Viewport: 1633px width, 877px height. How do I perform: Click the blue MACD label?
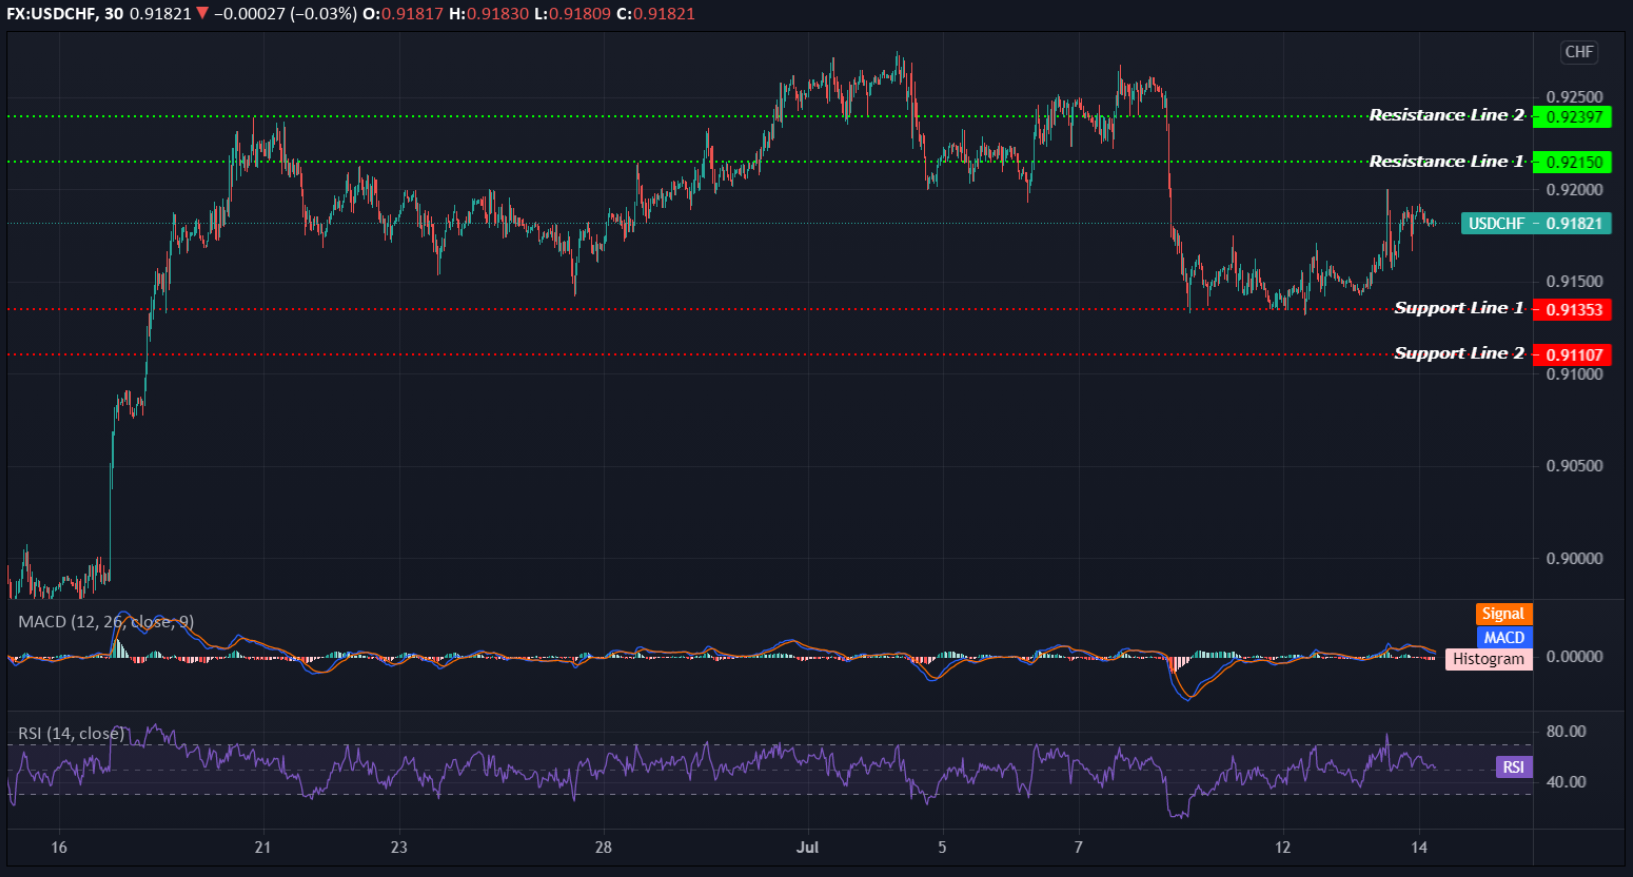pos(1503,637)
